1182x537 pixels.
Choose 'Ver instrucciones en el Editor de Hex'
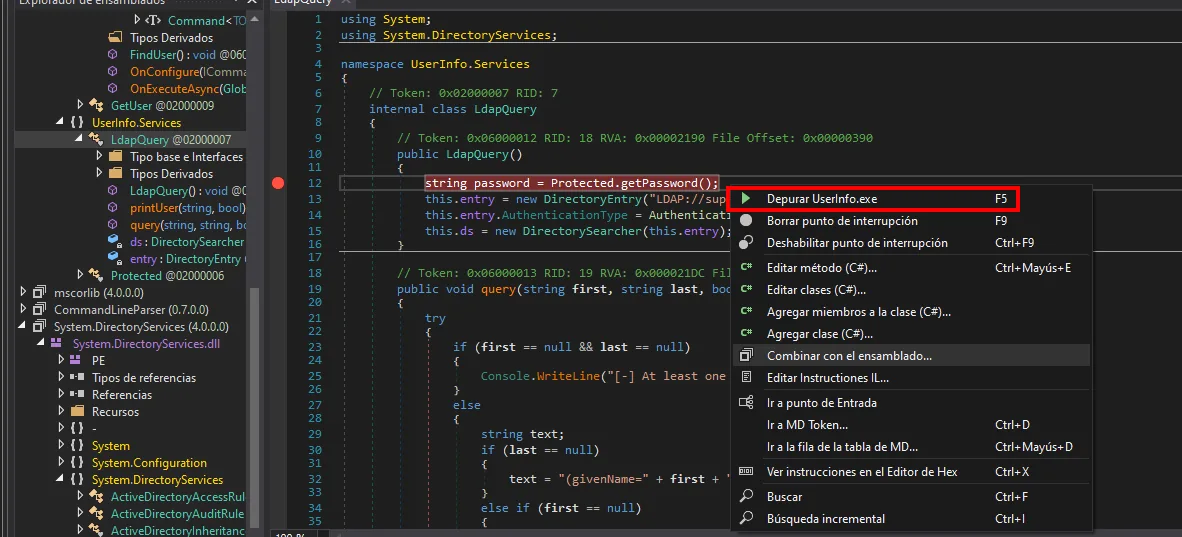pyautogui.click(x=911, y=471)
